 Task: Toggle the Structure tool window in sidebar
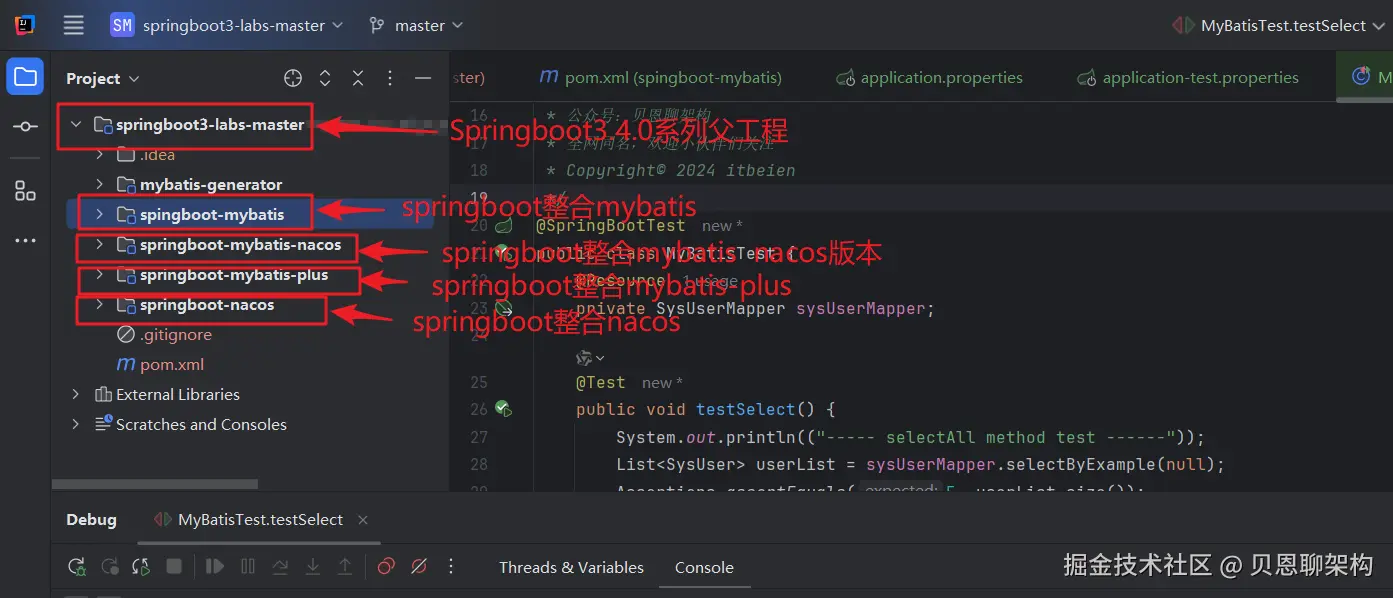coord(25,188)
